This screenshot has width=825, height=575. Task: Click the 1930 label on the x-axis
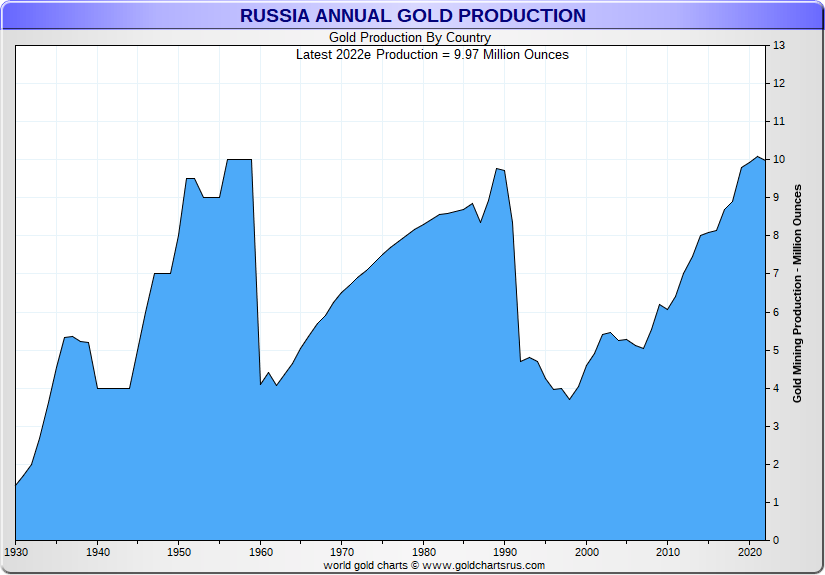16,552
